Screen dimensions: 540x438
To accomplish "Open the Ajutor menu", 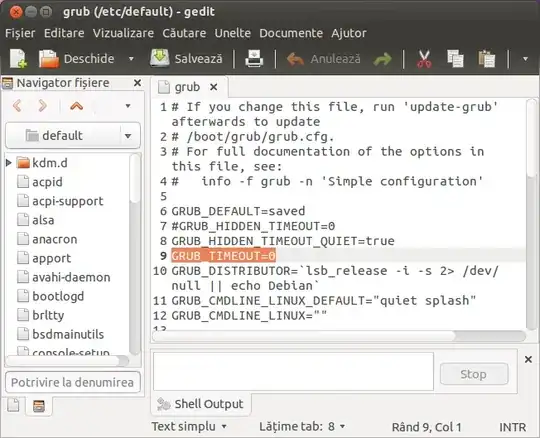I will (349, 33).
